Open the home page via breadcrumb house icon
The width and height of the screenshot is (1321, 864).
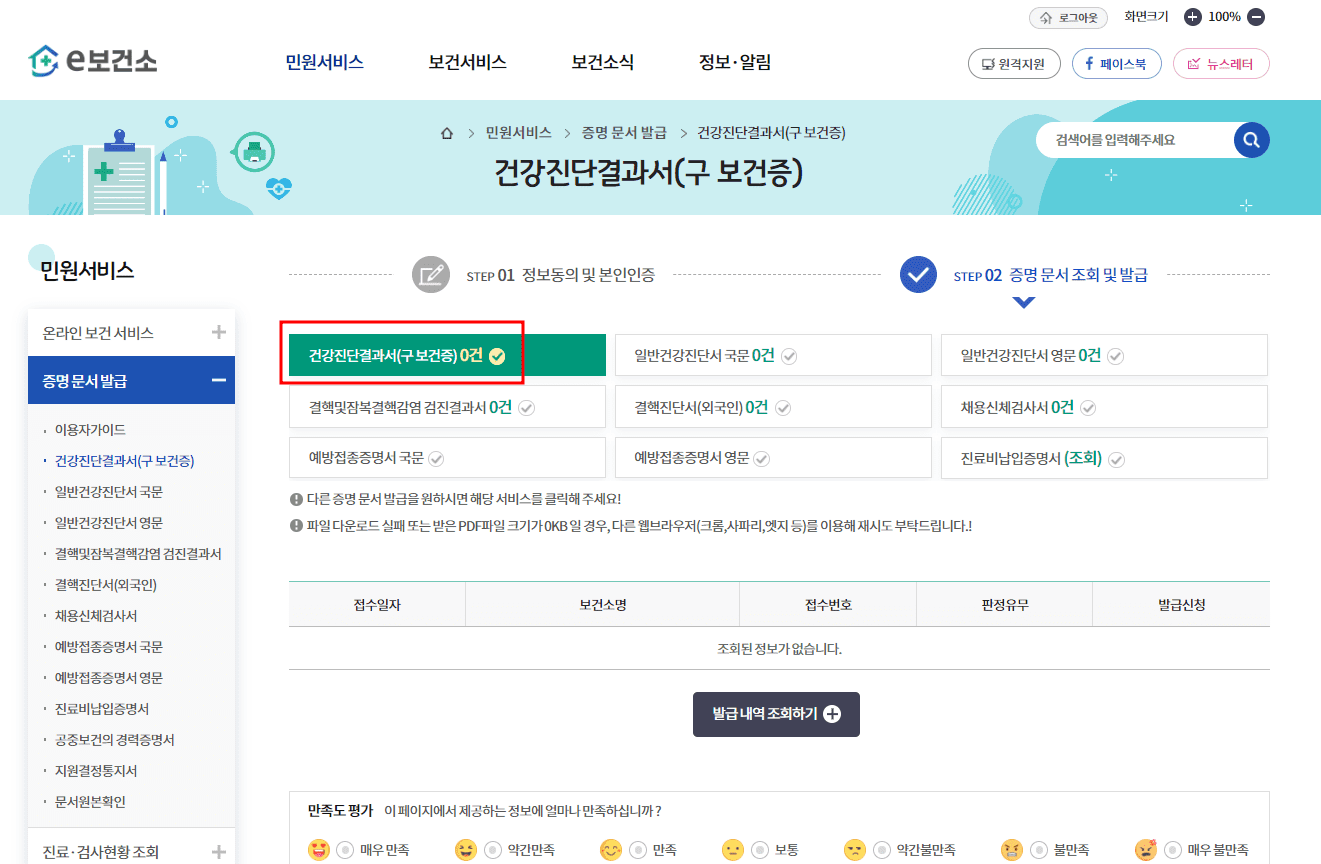(x=447, y=132)
